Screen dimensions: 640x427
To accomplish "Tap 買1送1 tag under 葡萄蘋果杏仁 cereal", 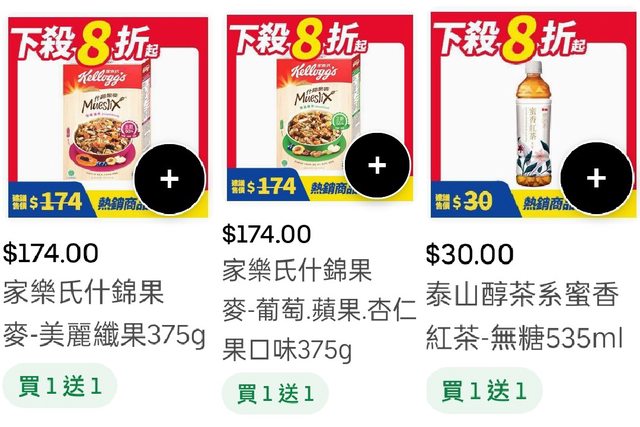I will tap(275, 394).
